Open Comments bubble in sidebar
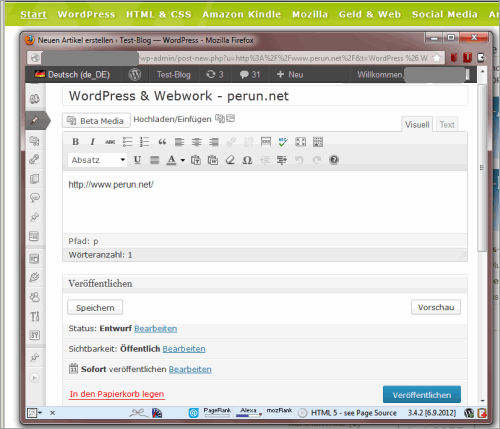This screenshot has width=500, height=429. tap(35, 198)
